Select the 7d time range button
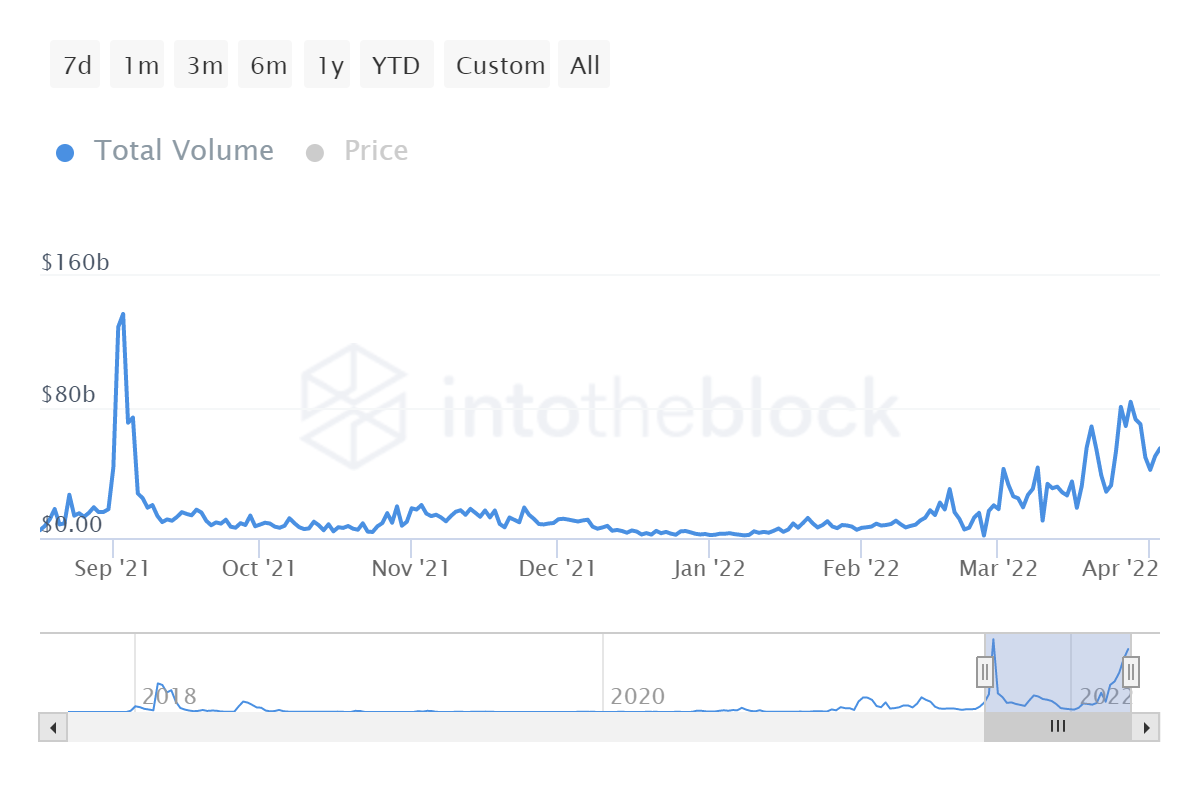 pos(76,65)
